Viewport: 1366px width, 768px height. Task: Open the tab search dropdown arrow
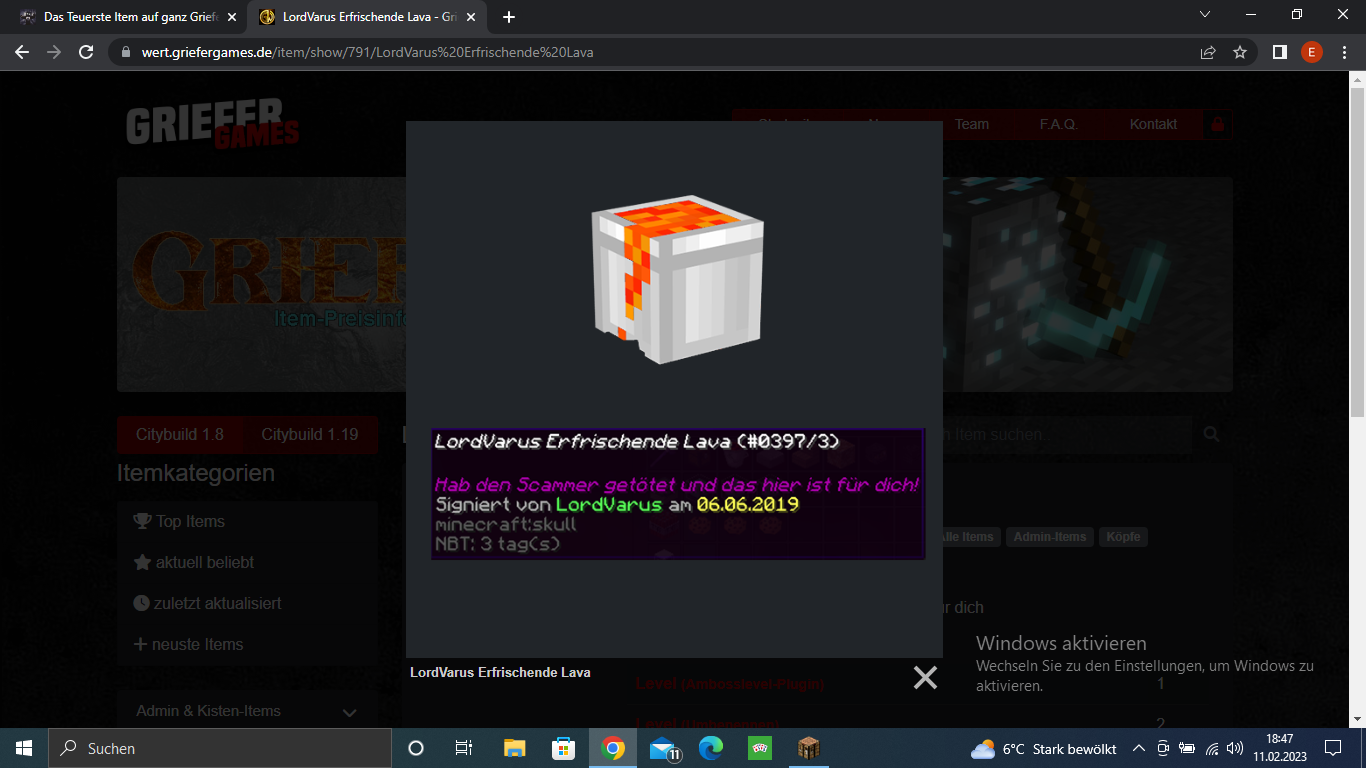coord(1204,15)
